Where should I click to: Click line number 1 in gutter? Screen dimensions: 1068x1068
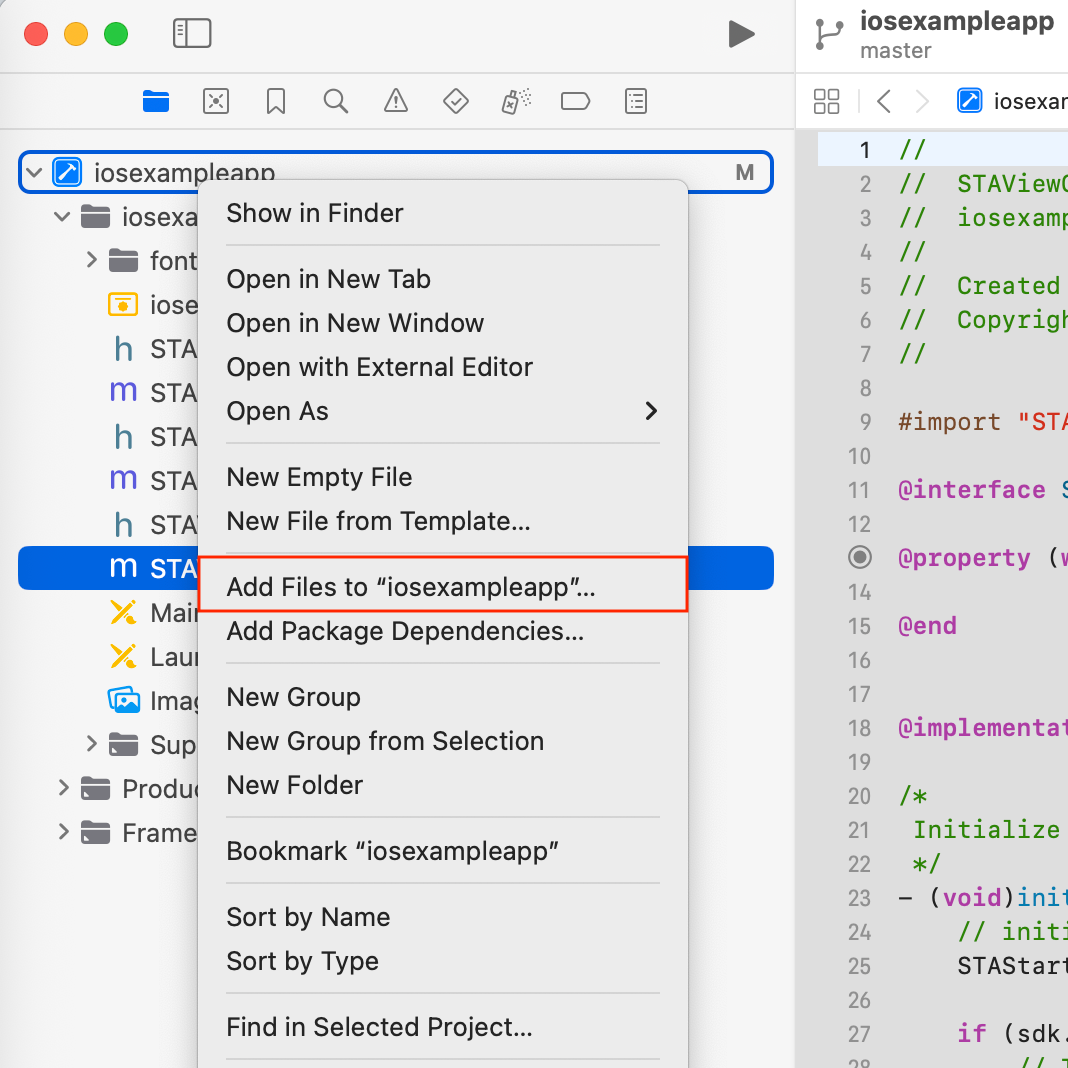tap(864, 150)
